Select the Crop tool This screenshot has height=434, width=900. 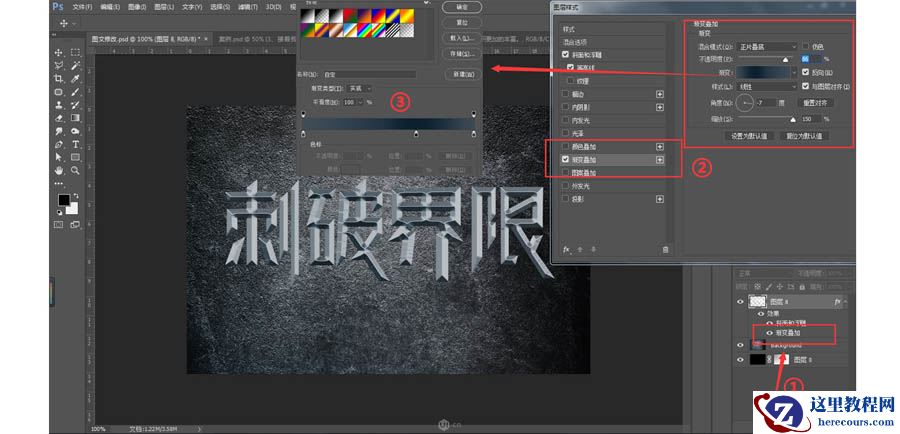59,79
